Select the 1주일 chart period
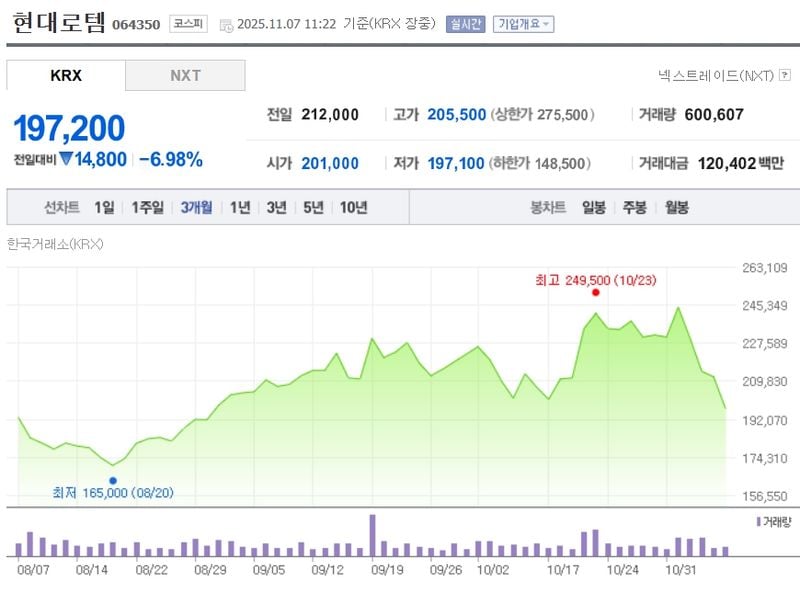Image resolution: width=800 pixels, height=592 pixels. (x=147, y=208)
